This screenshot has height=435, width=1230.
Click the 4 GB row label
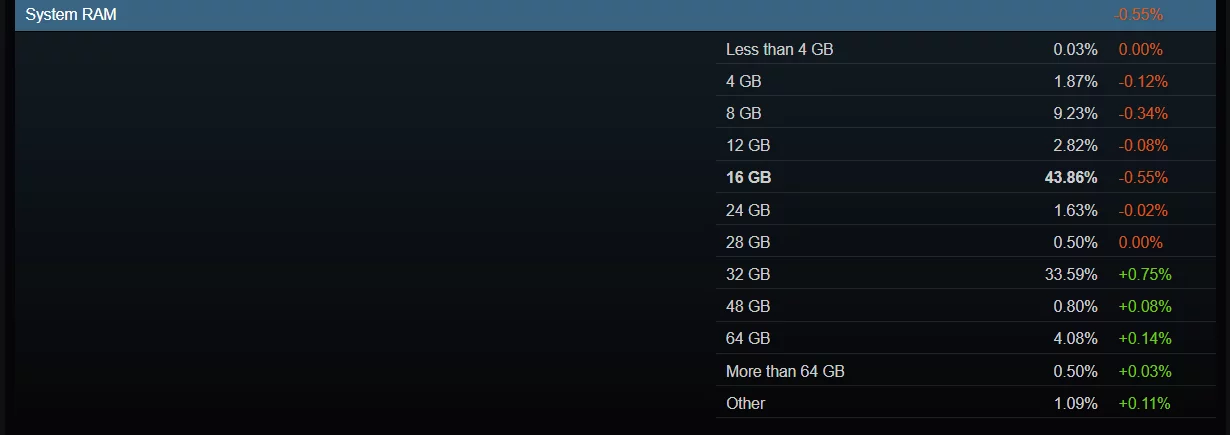pos(743,81)
